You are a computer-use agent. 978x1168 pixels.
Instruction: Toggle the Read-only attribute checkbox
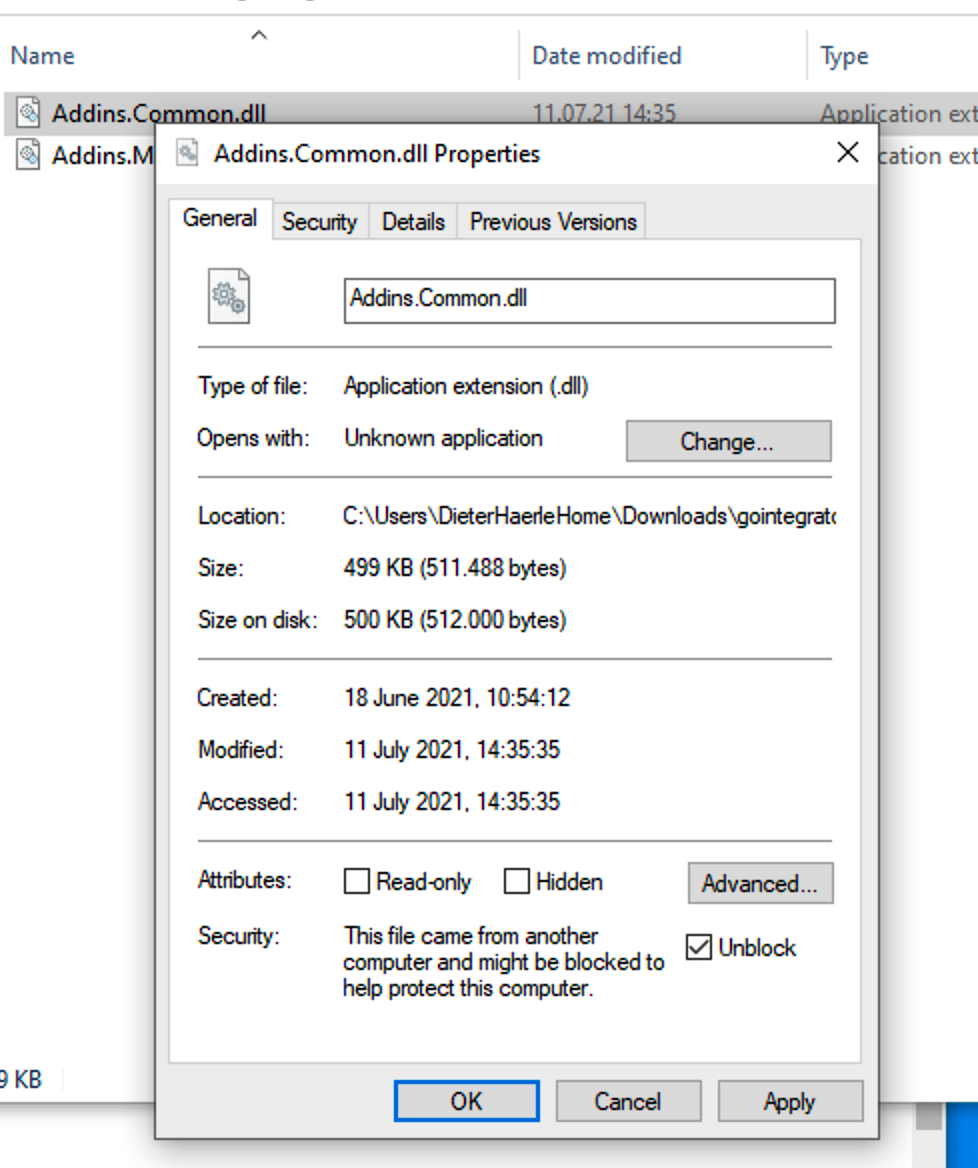click(x=357, y=880)
